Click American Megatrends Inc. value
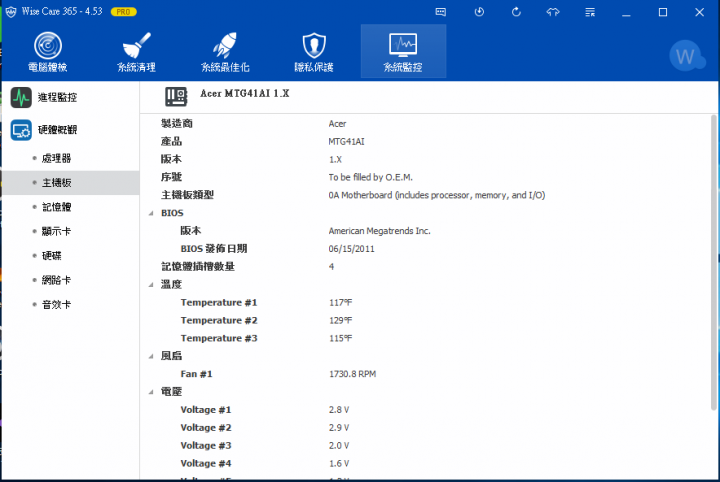The image size is (720, 482). 379,231
